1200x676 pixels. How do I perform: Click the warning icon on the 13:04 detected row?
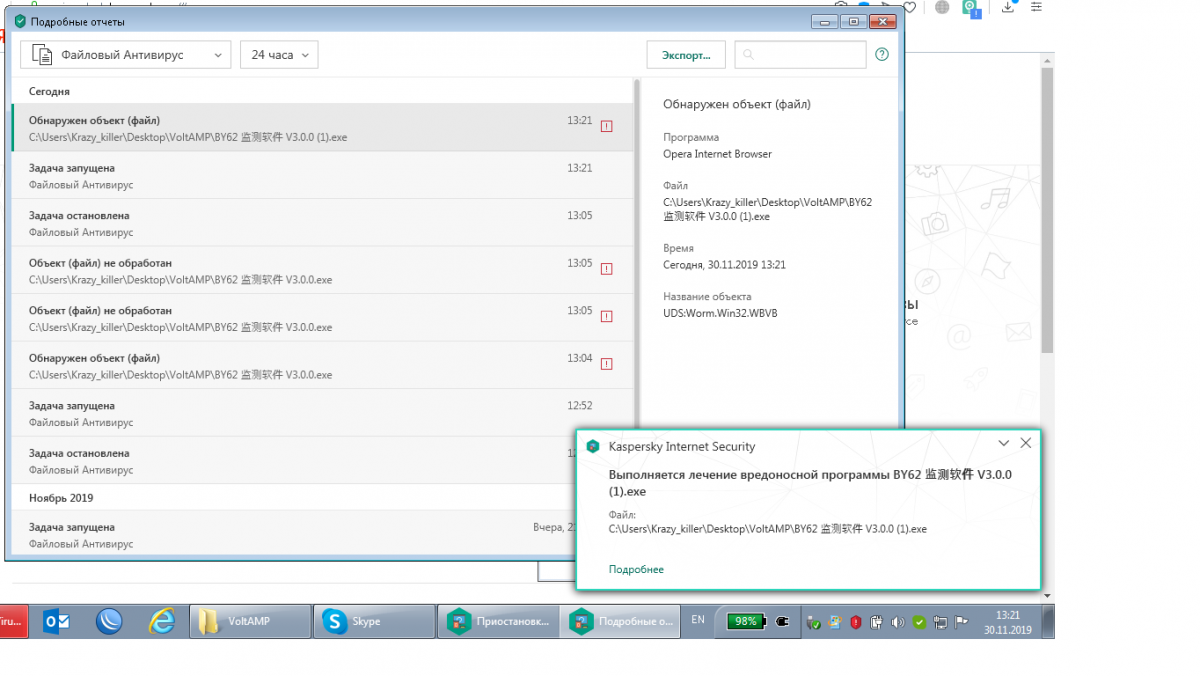point(606,364)
